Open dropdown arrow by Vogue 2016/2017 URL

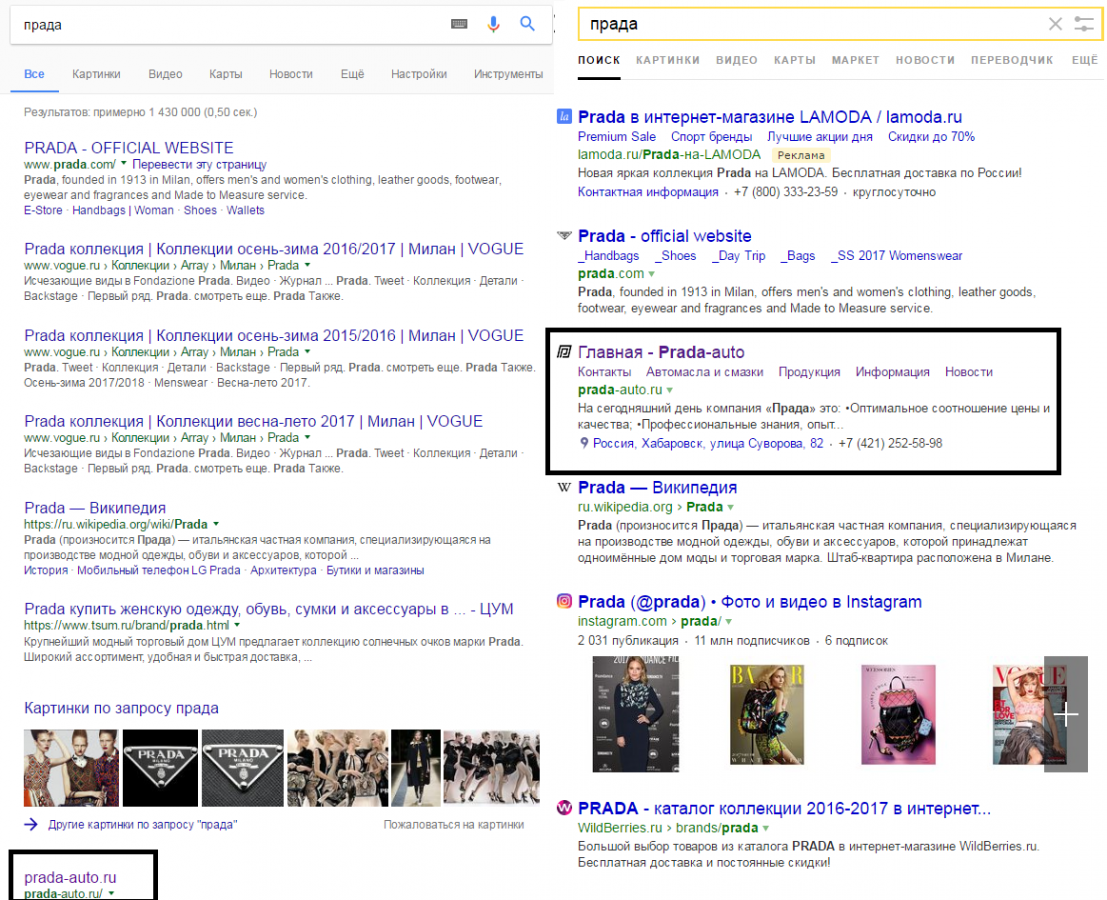(x=307, y=265)
